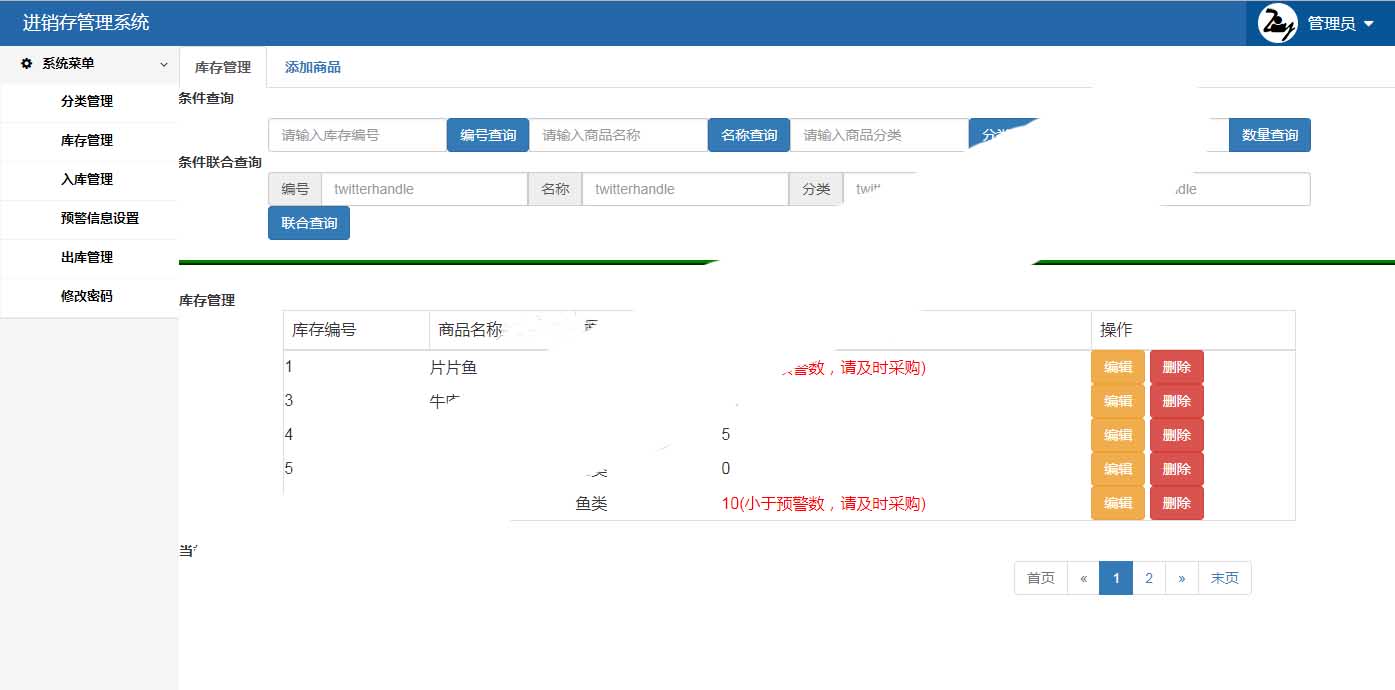Jump to page 2 in pagination
Viewport: 1395px width, 690px height.
click(1149, 578)
